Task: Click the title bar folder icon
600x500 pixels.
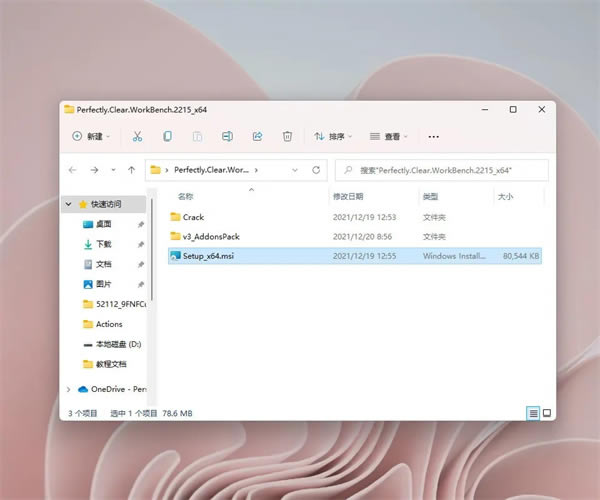Action: point(69,109)
